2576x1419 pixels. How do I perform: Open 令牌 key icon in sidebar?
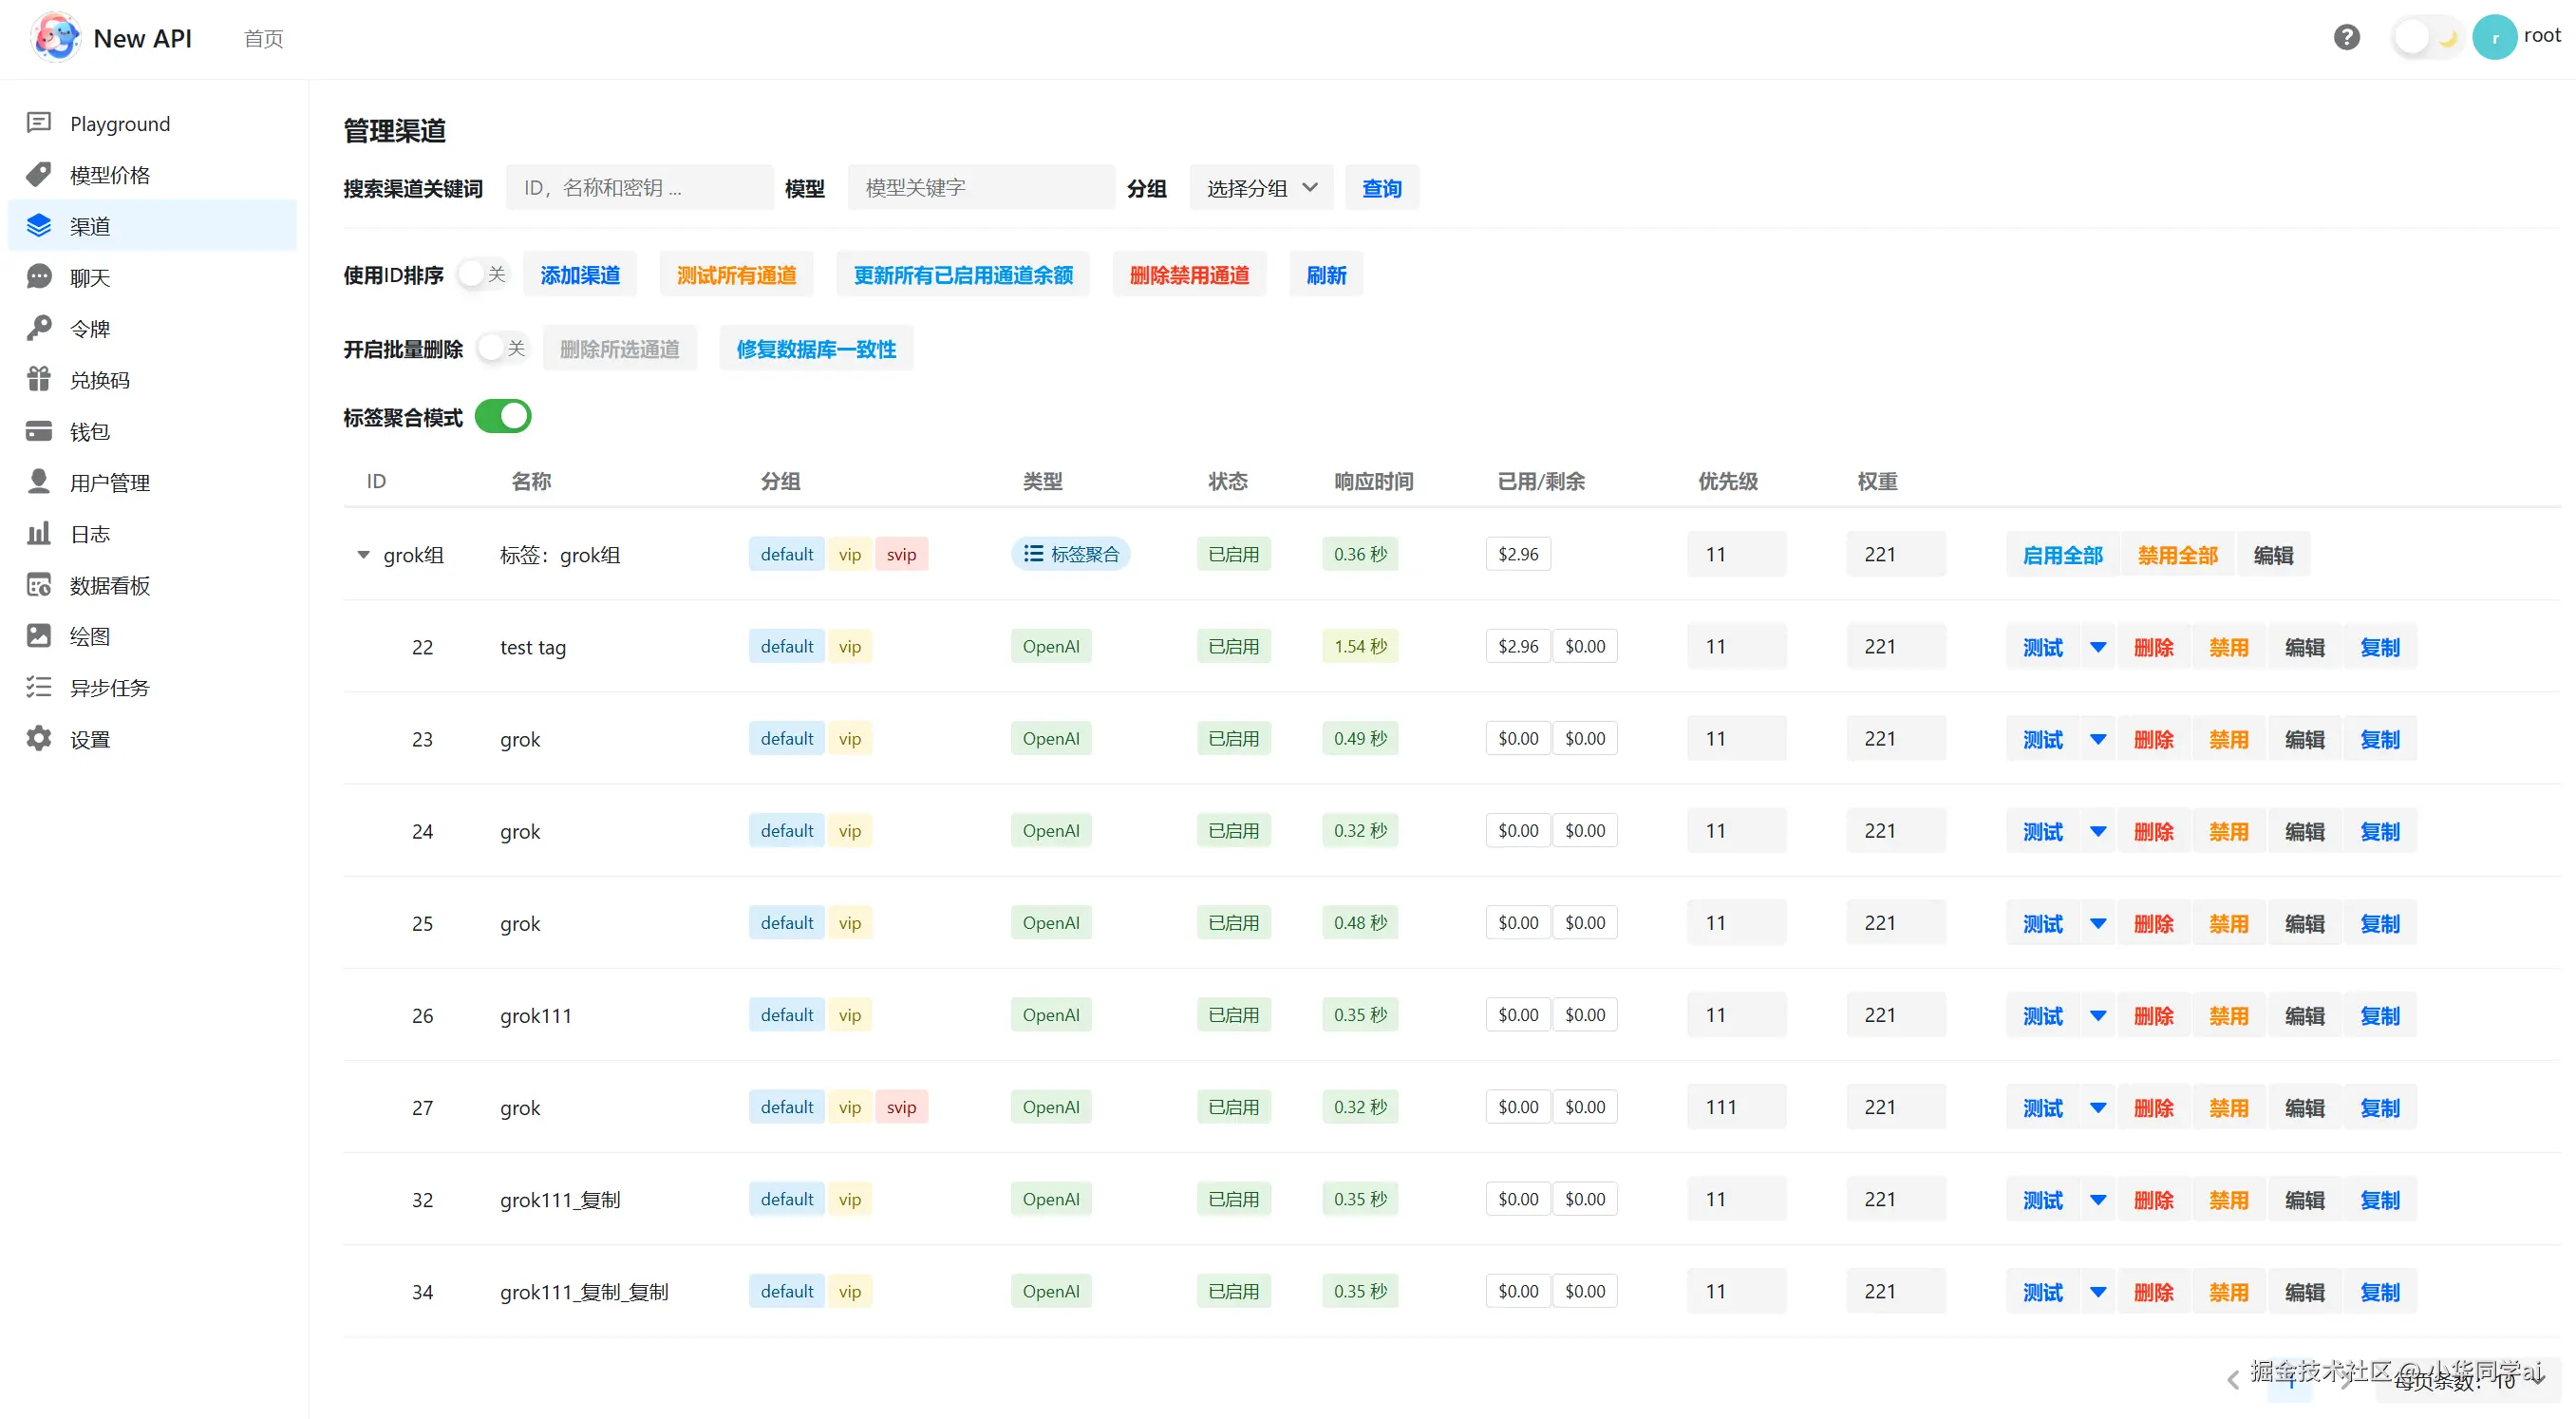[39, 328]
